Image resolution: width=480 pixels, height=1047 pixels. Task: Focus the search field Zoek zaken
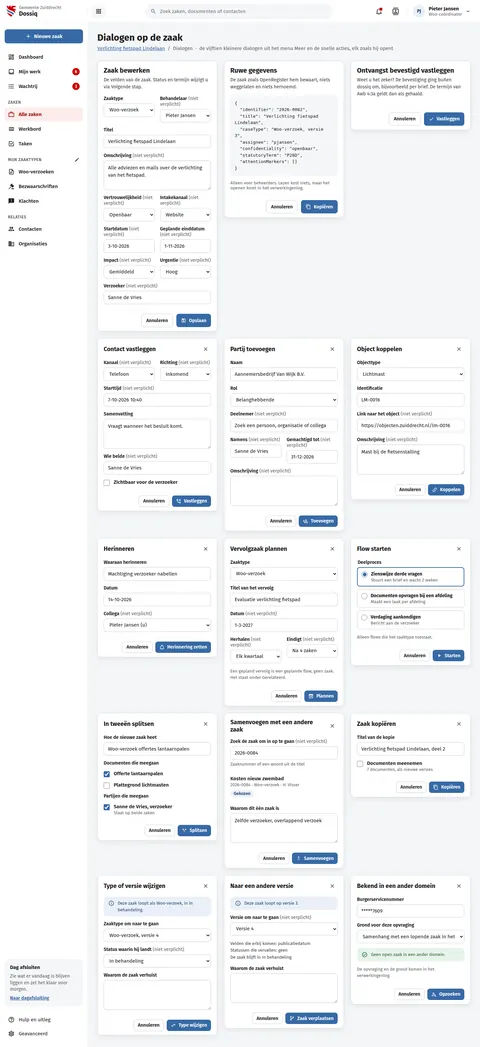pos(238,11)
